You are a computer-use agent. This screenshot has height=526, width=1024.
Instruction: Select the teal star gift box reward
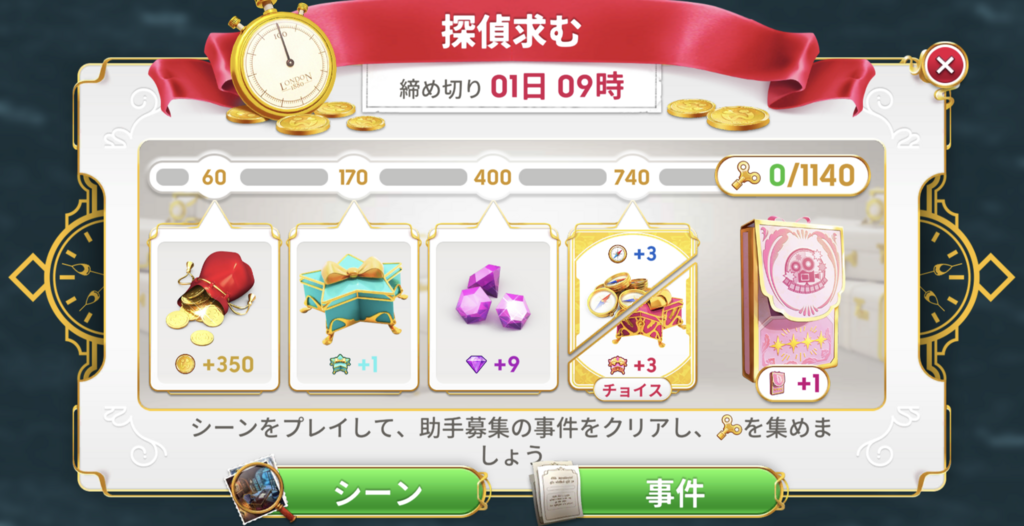click(x=354, y=306)
